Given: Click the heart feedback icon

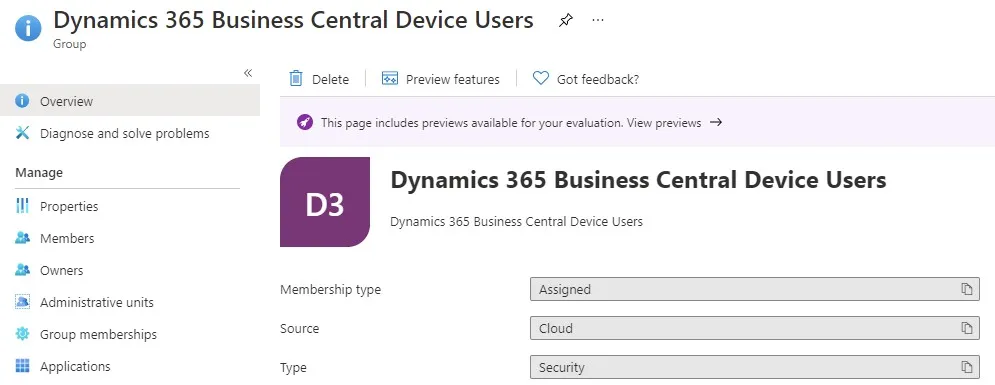Looking at the screenshot, I should click(541, 79).
